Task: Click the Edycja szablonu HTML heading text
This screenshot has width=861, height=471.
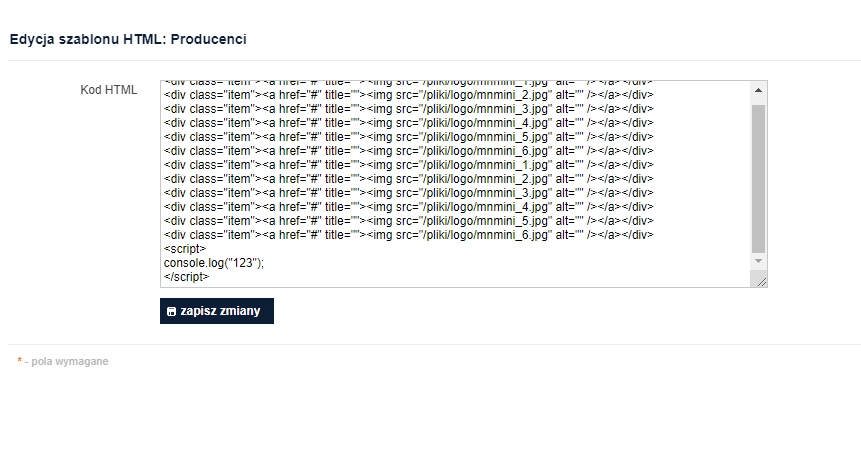Action: pyautogui.click(x=88, y=40)
